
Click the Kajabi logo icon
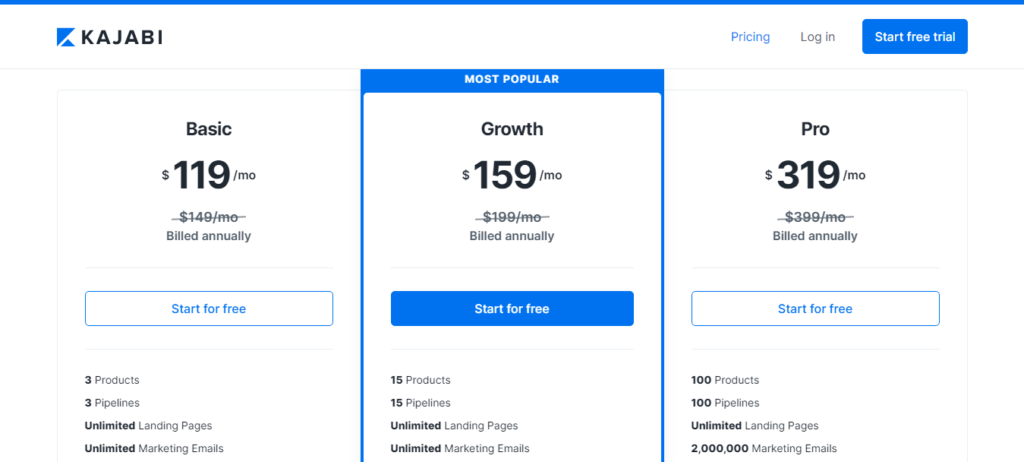[x=66, y=37]
